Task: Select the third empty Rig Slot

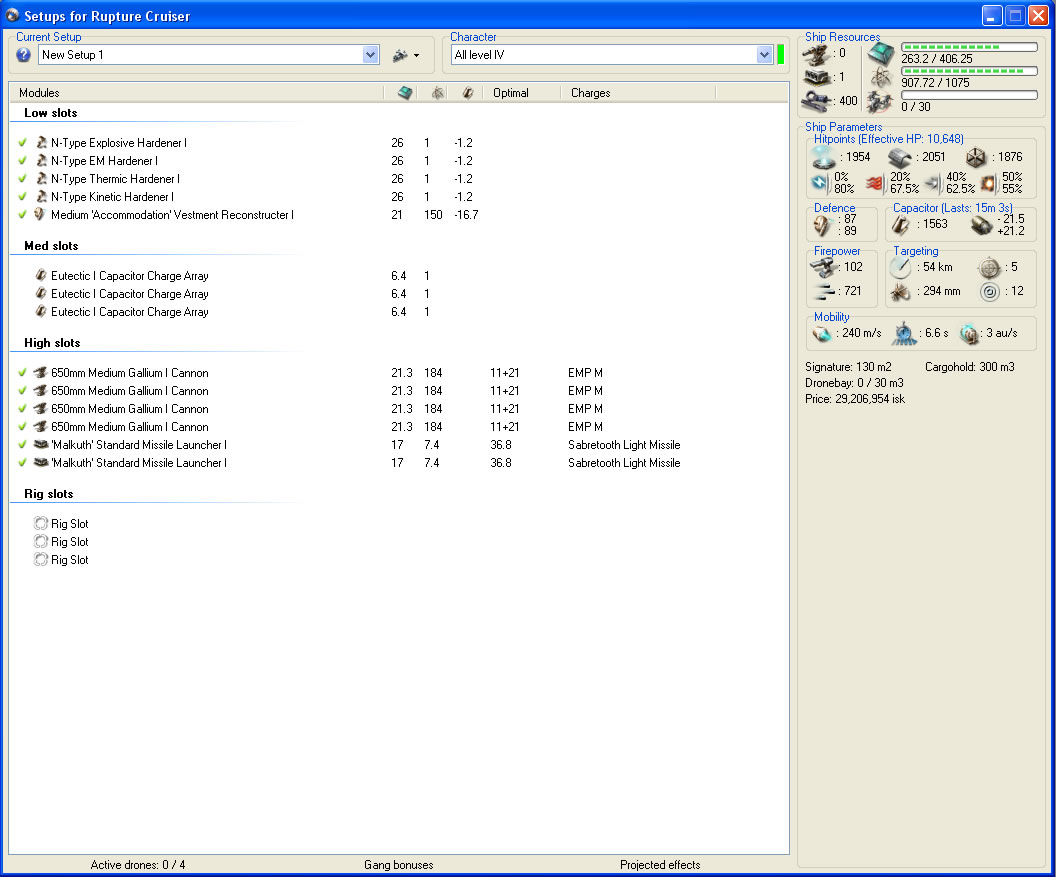Action: coord(61,560)
